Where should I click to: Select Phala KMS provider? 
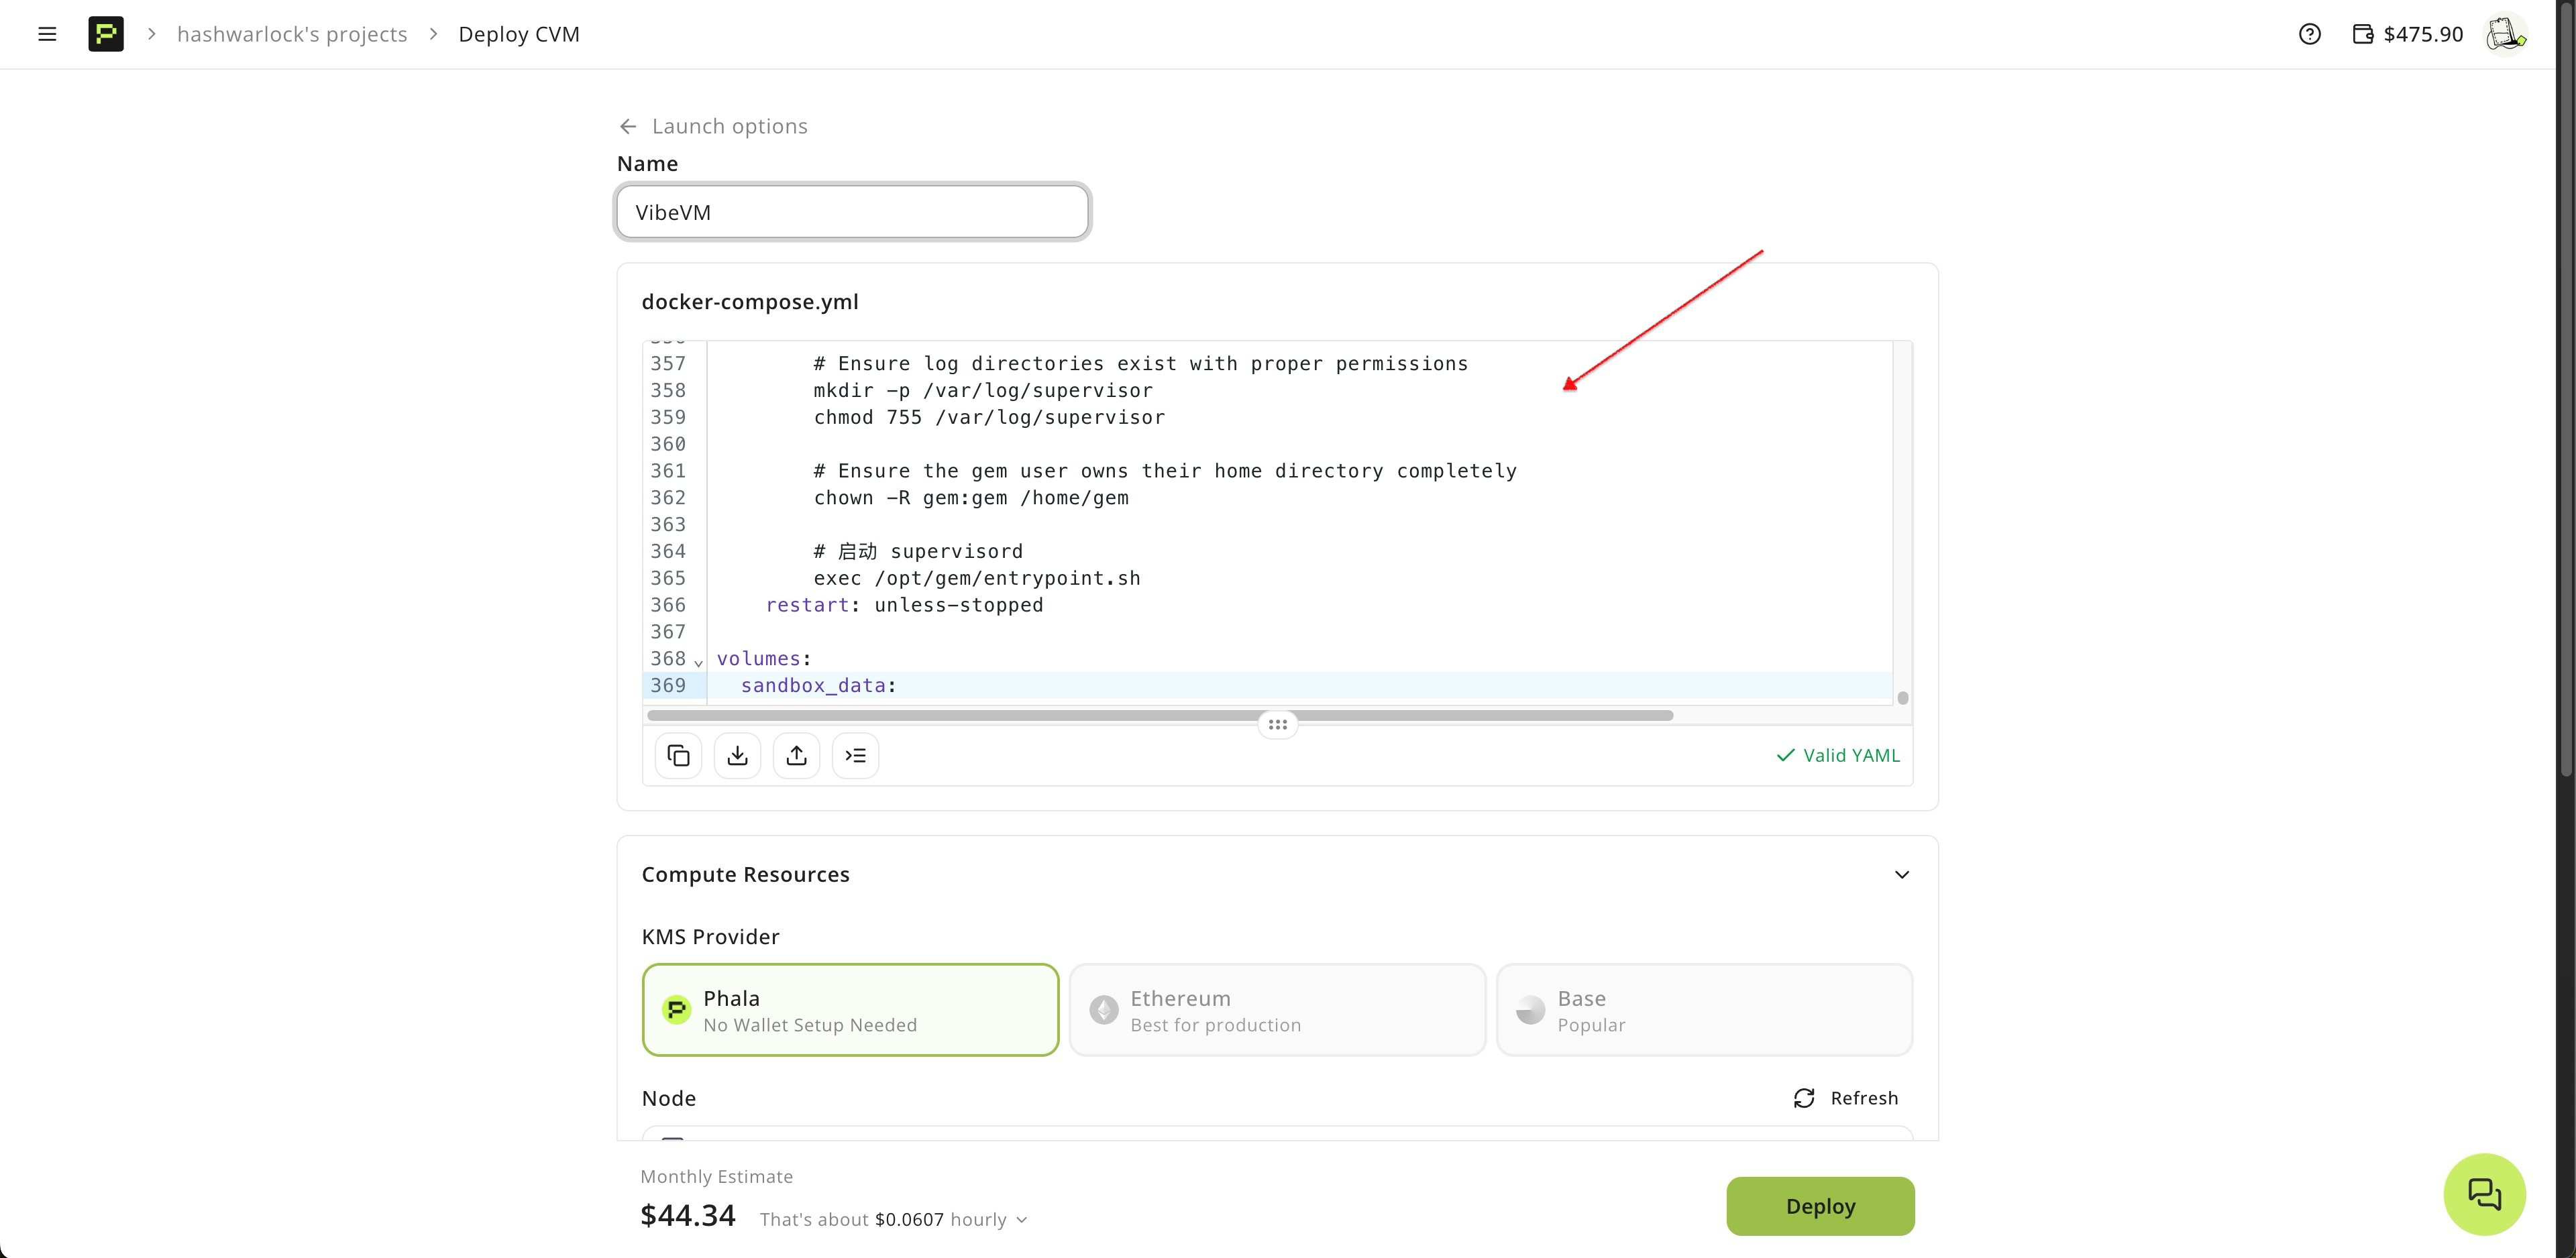coord(850,1010)
